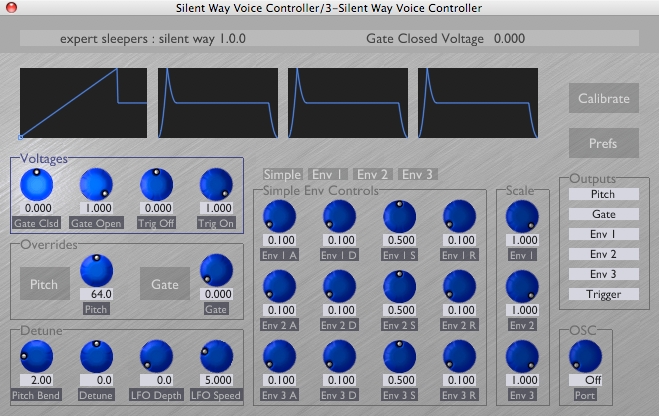Switch to the Simple envelope tab
The width and height of the screenshot is (659, 416).
282,174
